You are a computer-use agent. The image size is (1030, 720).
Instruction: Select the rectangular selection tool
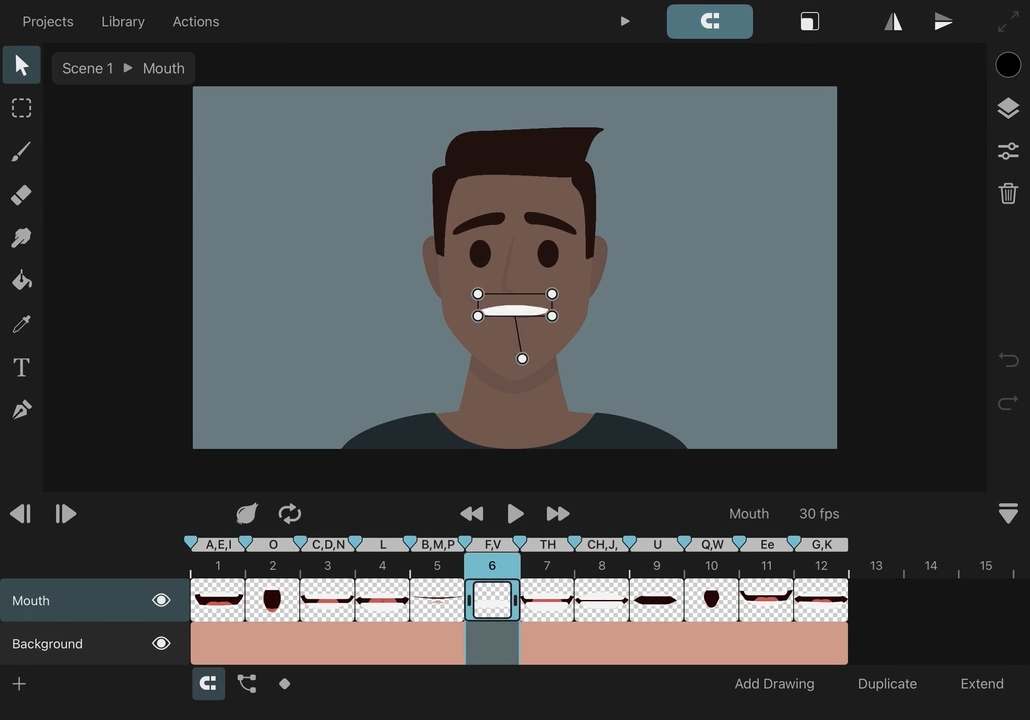pos(21,107)
